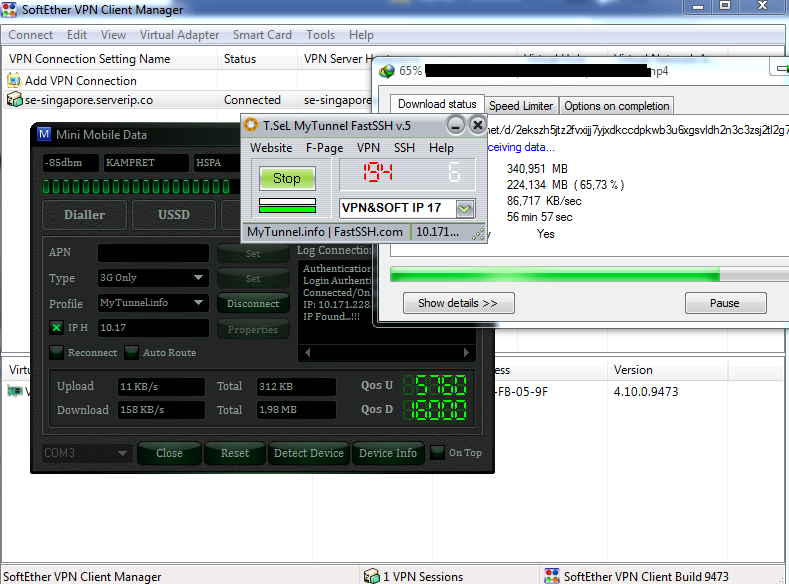Click the Set button next to APN
Viewport: 789px width, 584px height.
pos(253,254)
